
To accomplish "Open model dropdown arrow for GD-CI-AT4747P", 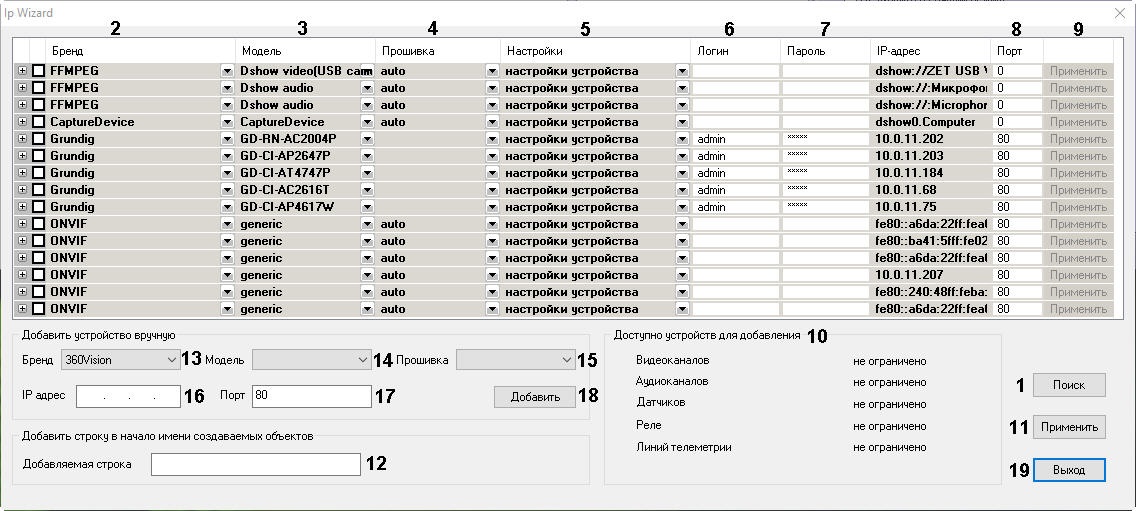I will (367, 173).
